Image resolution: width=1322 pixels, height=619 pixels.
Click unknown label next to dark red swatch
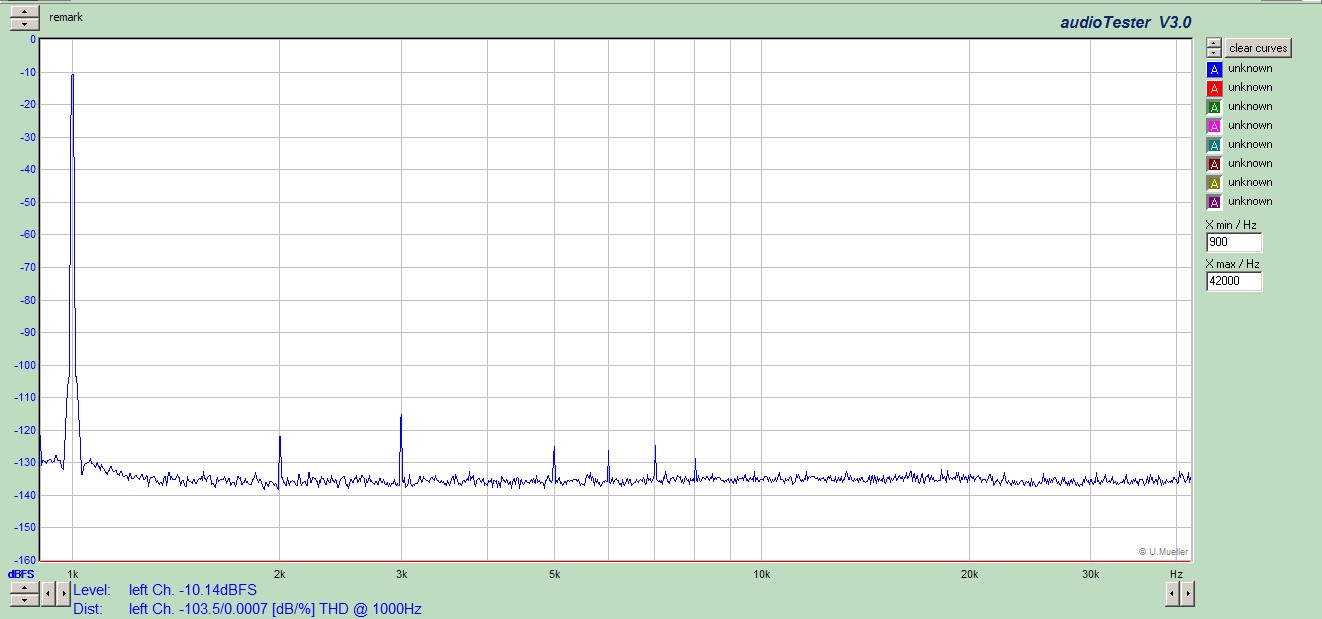(1250, 163)
